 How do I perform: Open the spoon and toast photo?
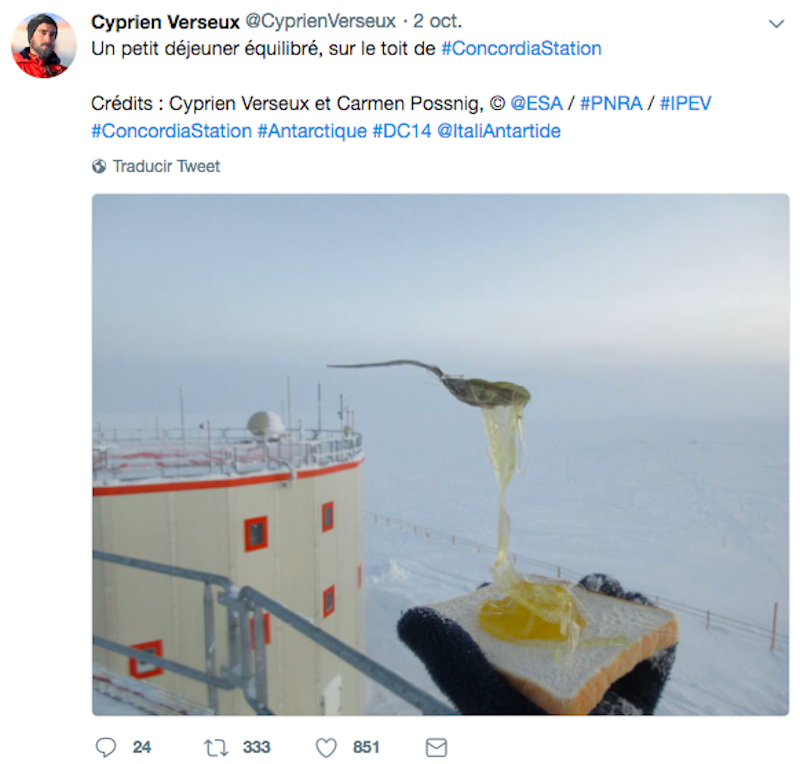[x=441, y=455]
